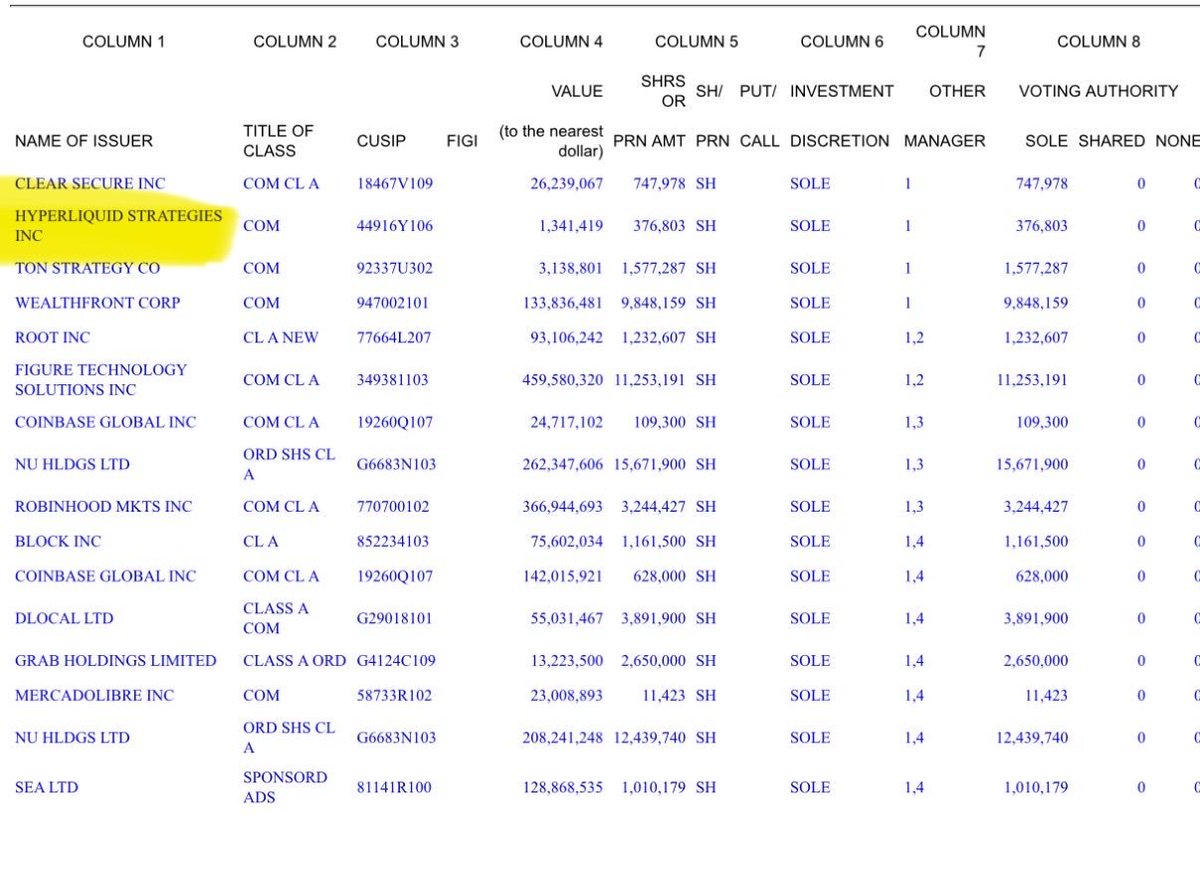Screen dimensions: 1200x890
Task: Select the CLEAR SECURE INC issuer name
Action: 90,184
